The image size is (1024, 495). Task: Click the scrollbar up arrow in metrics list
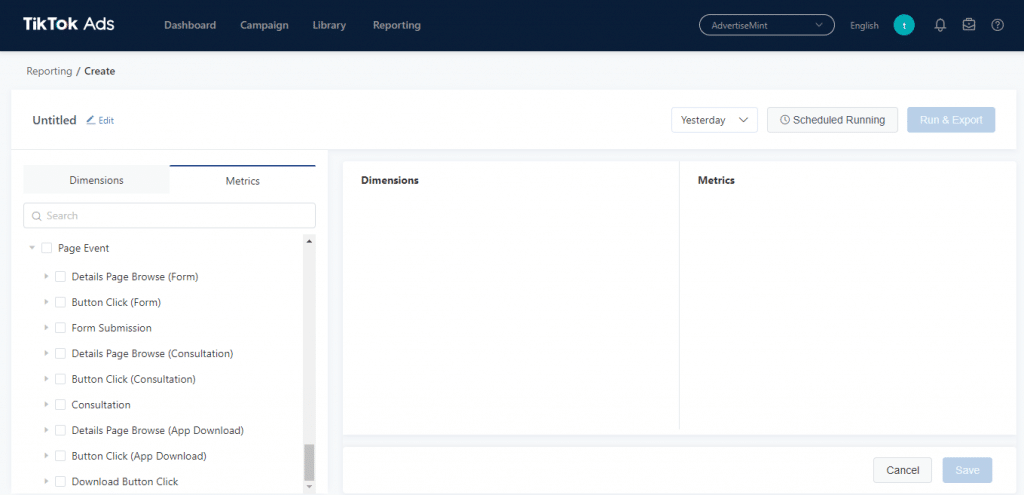(x=309, y=241)
